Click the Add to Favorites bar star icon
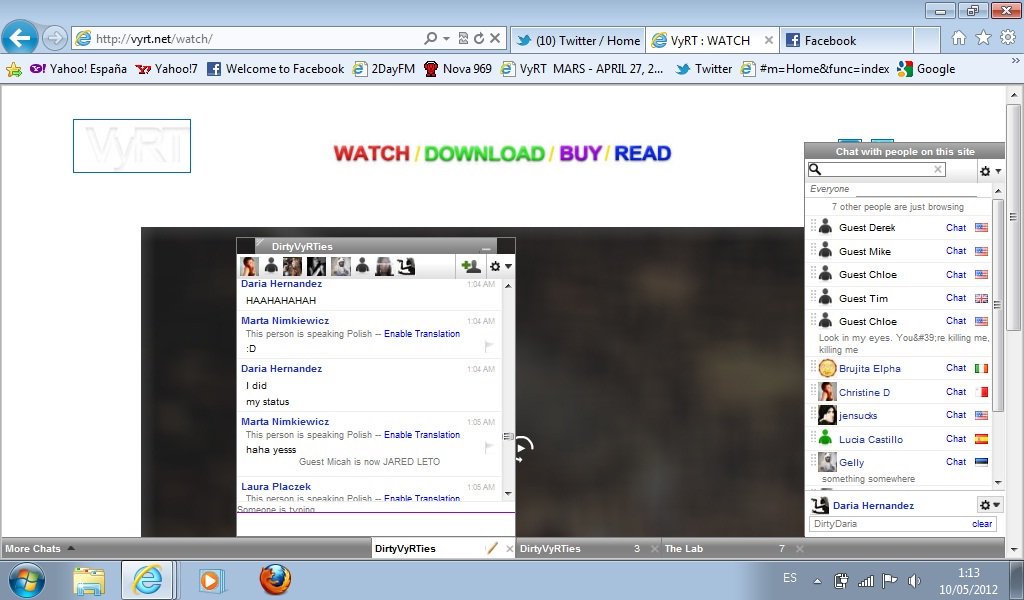Screen dimensions: 1024x600 point(14,69)
